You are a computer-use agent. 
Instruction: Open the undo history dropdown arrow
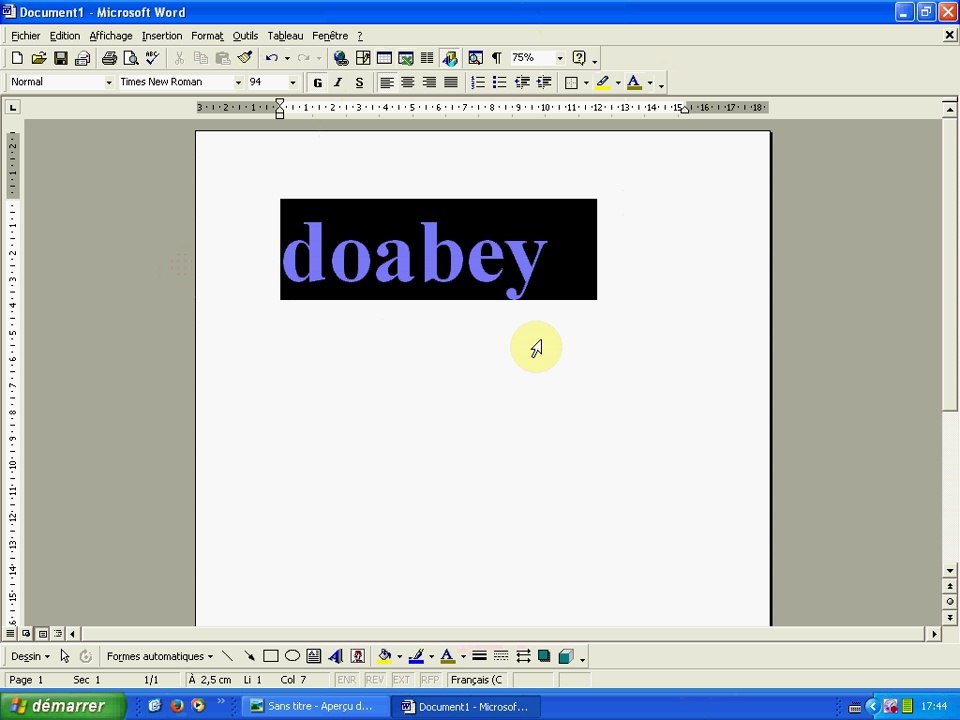(287, 58)
